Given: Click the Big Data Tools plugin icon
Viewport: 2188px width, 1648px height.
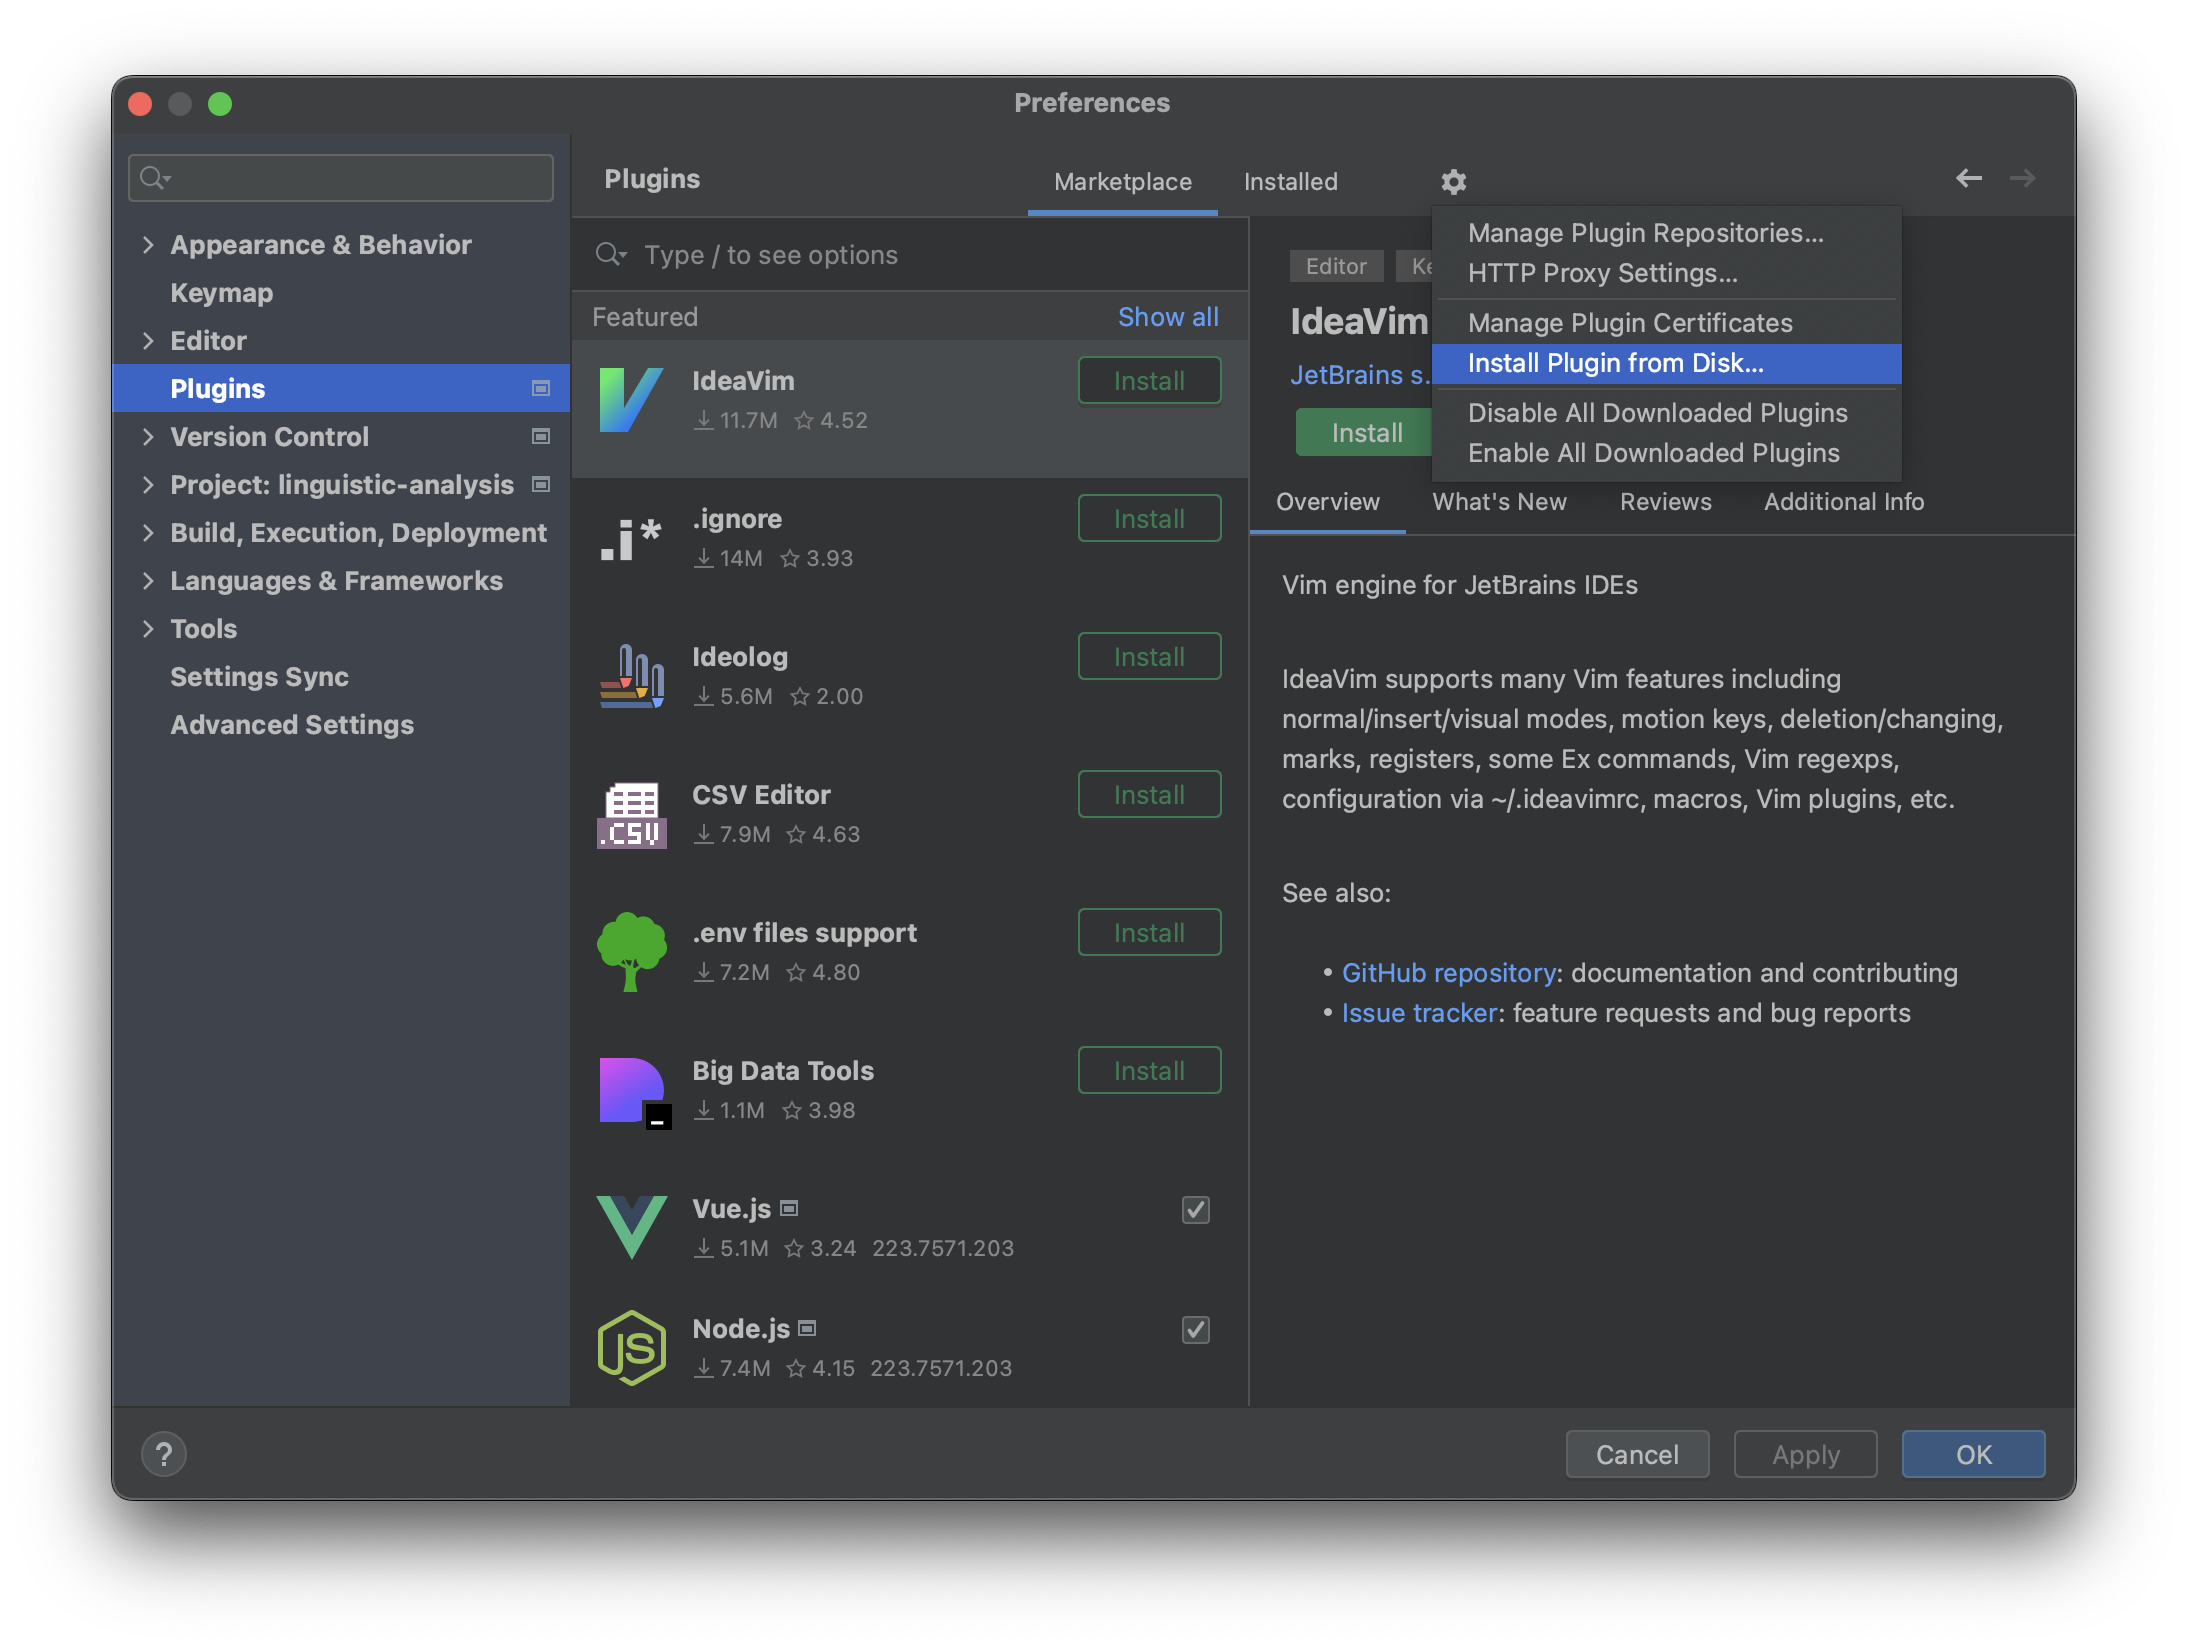Looking at the screenshot, I should click(630, 1090).
